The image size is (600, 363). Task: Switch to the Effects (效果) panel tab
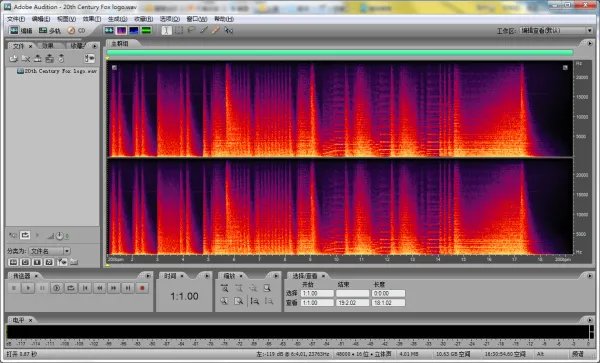coord(48,46)
